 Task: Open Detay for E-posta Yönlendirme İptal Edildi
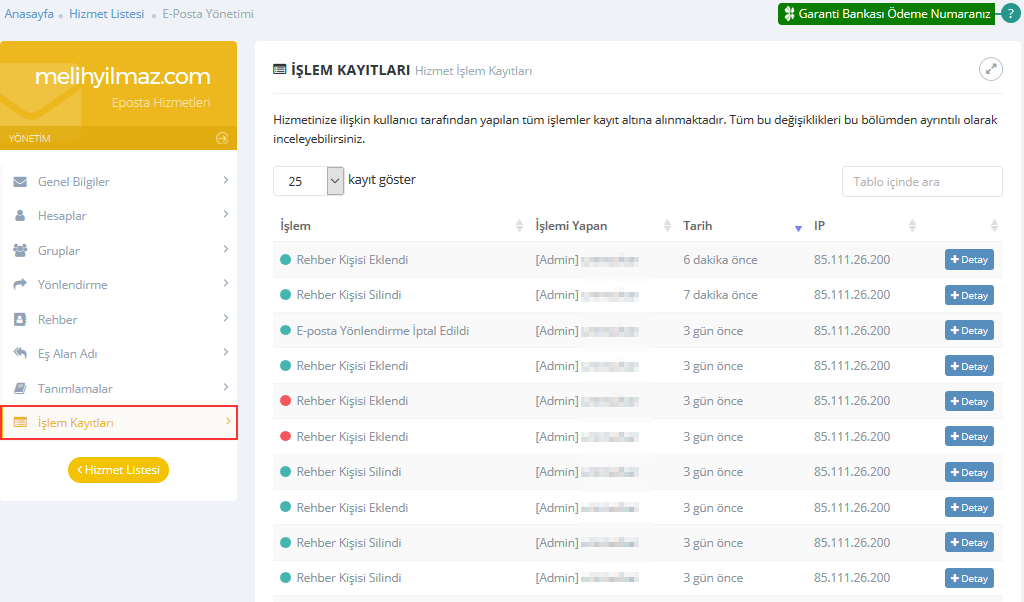[x=969, y=331]
